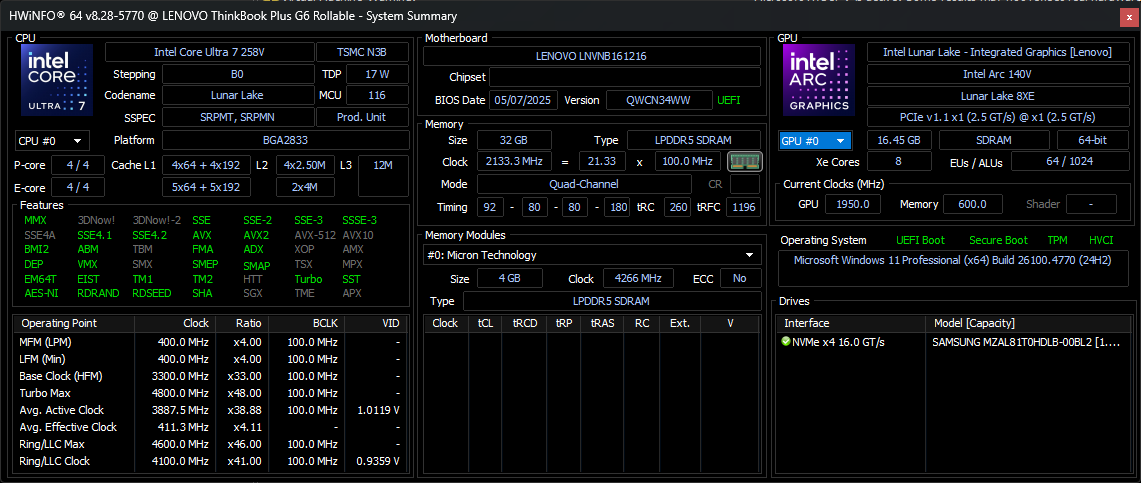
Task: Click the E-core cache 5x64 + 5x192 value
Action: (x=206, y=187)
